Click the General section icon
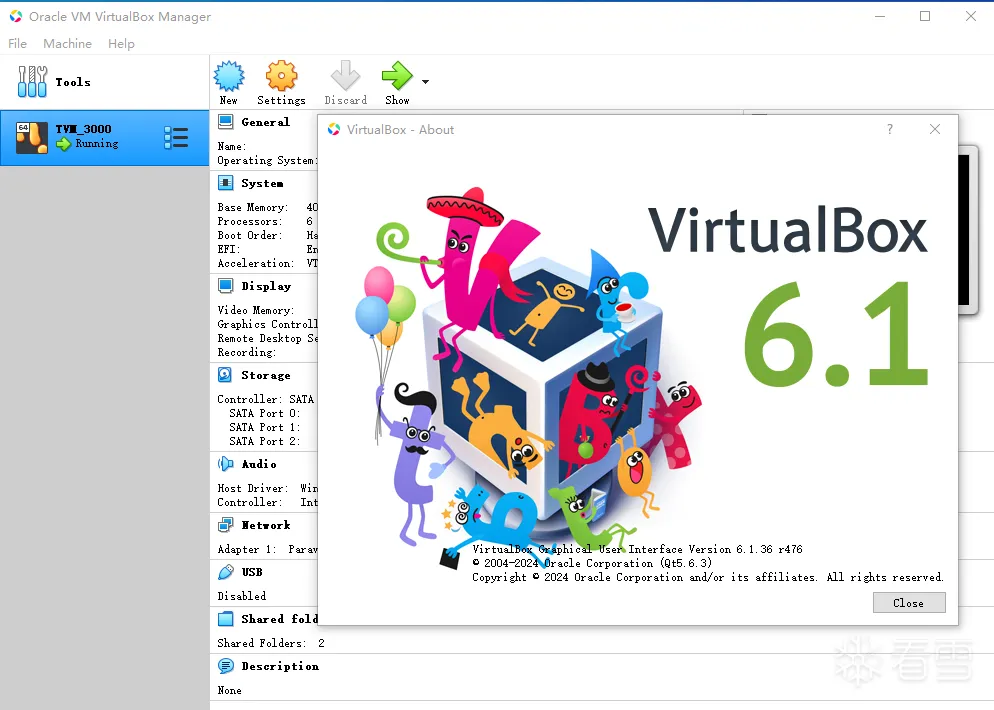The width and height of the screenshot is (994, 710). point(225,122)
